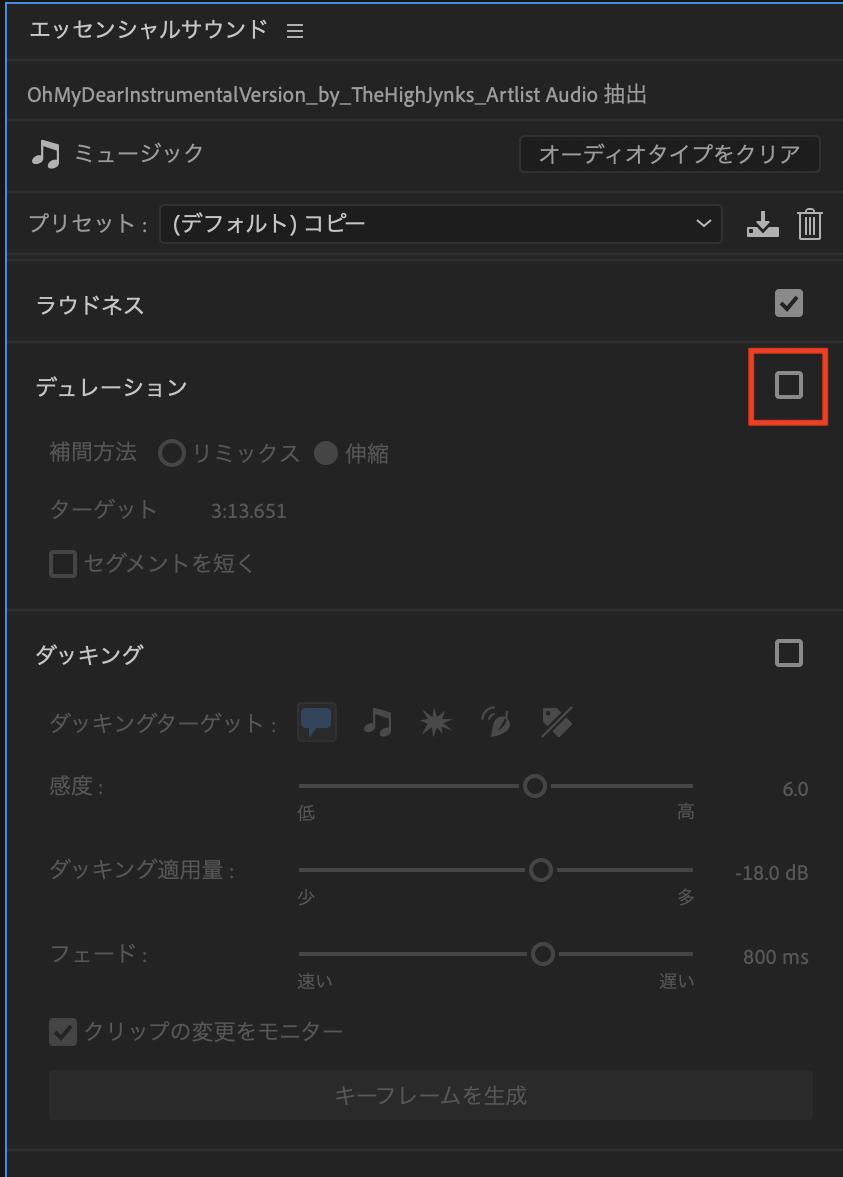Viewport: 843px width, 1177px height.
Task: Click the ミュージック audio type label
Action: (x=139, y=153)
